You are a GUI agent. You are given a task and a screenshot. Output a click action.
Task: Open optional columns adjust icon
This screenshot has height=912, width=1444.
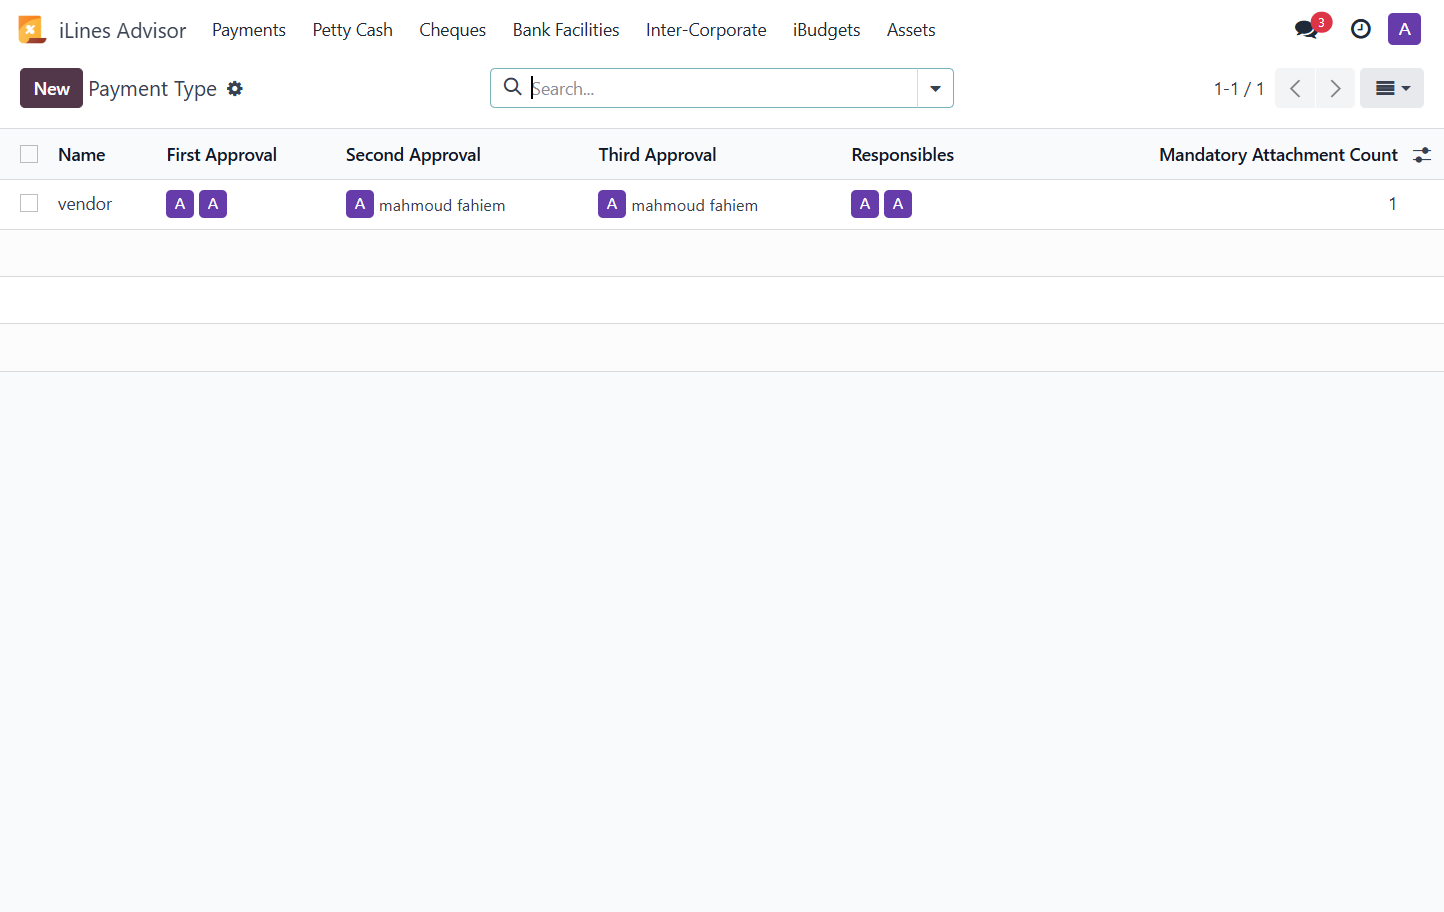click(1421, 155)
